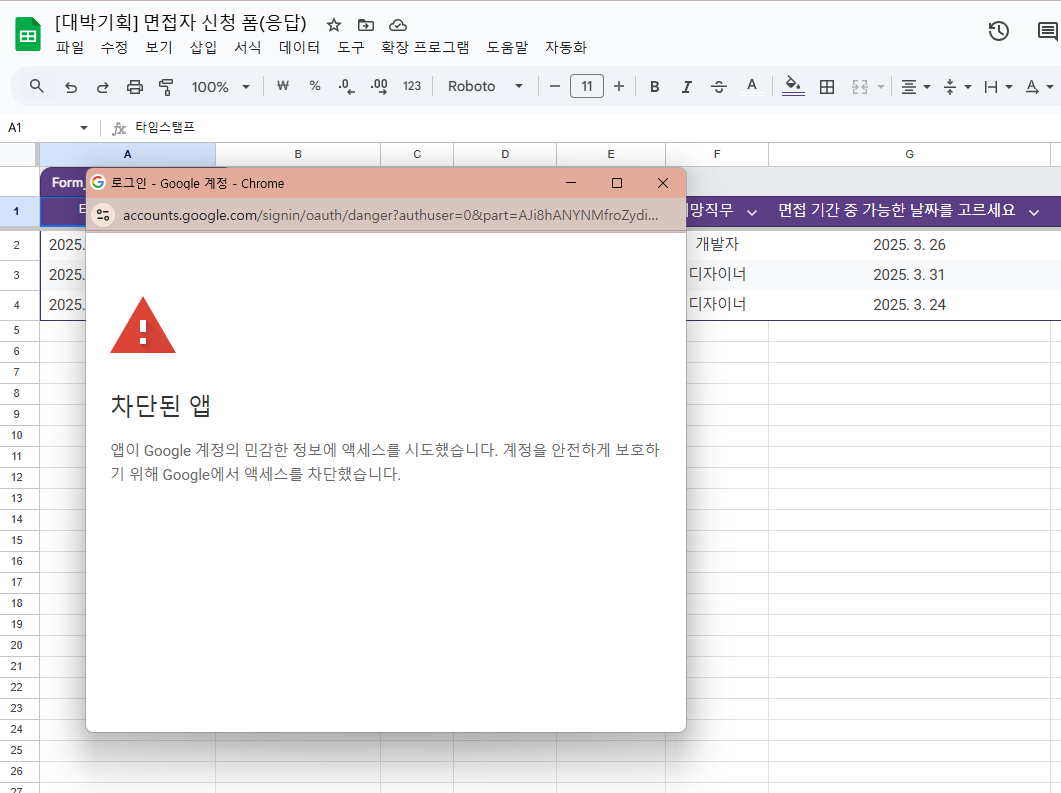The image size is (1061, 793).
Task: Open text rotation dropdown
Action: pyautogui.click(x=1039, y=87)
